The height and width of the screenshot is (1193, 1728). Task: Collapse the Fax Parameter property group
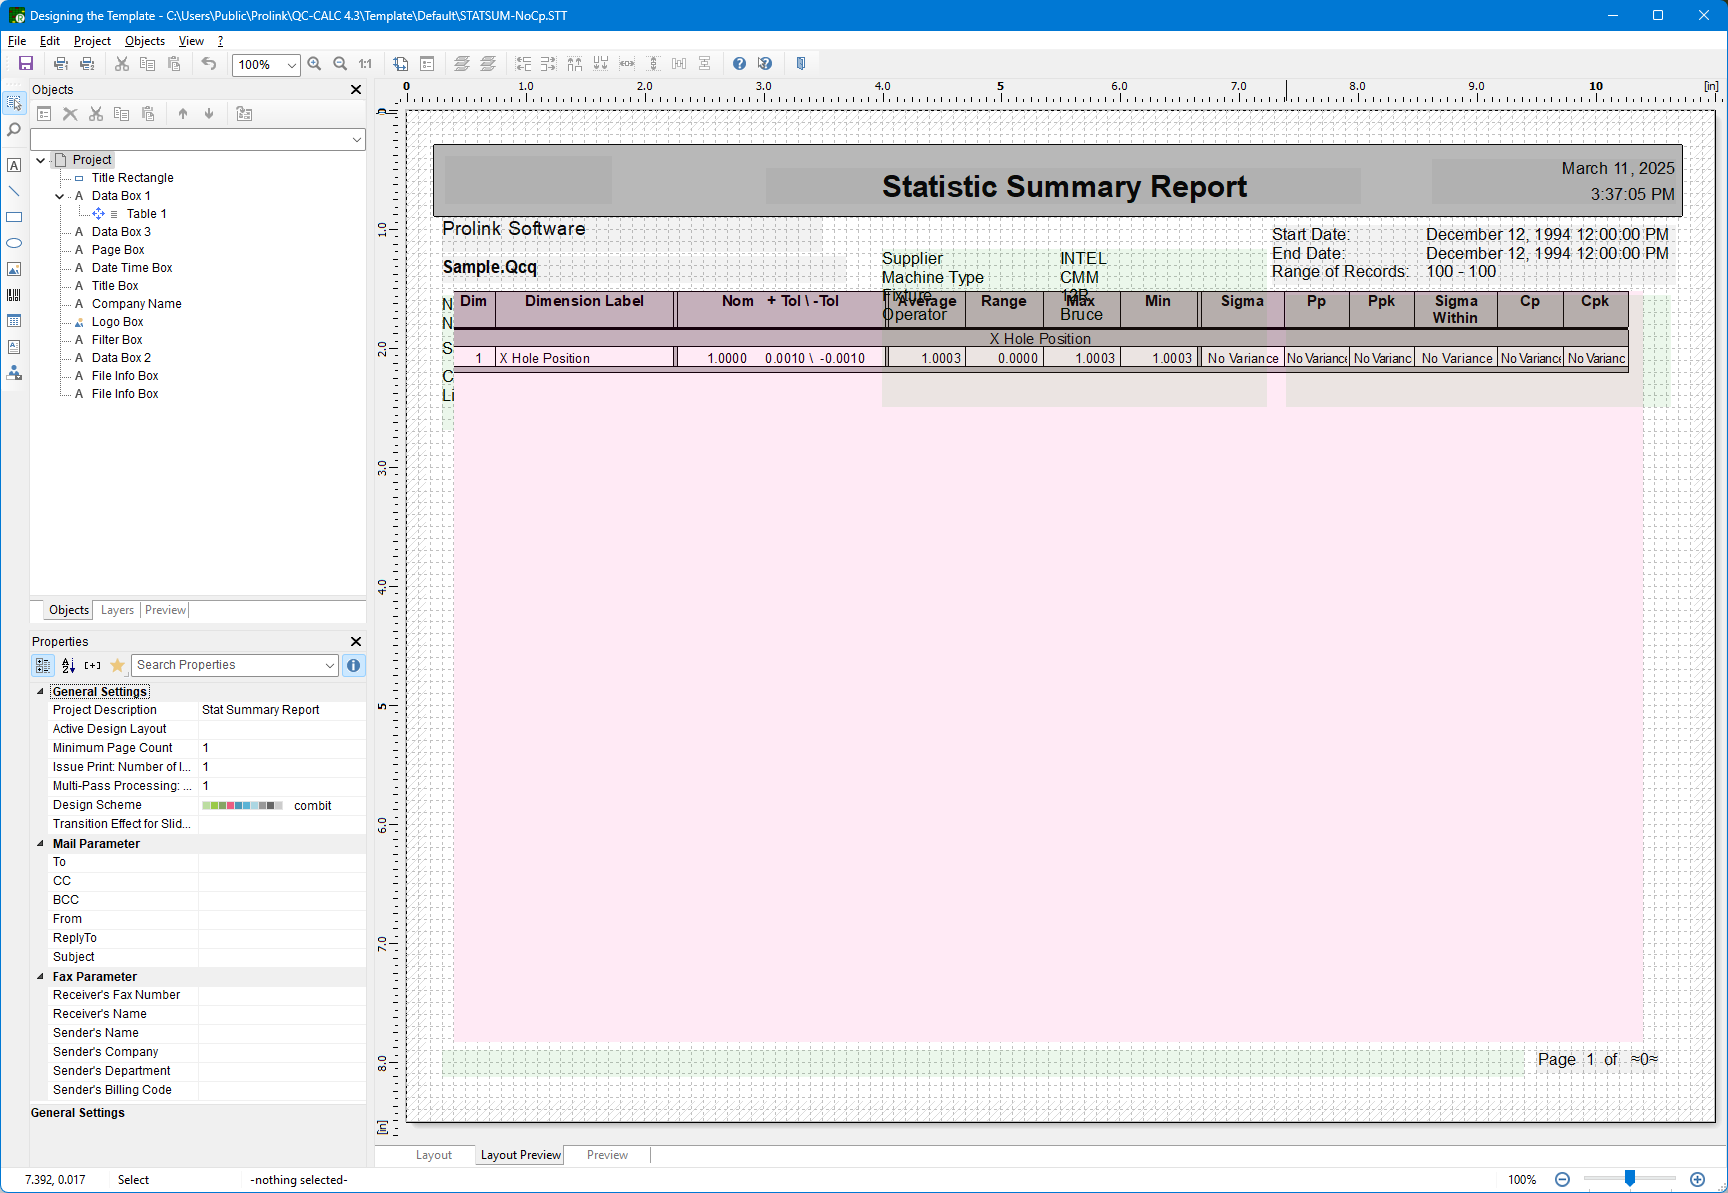[41, 977]
